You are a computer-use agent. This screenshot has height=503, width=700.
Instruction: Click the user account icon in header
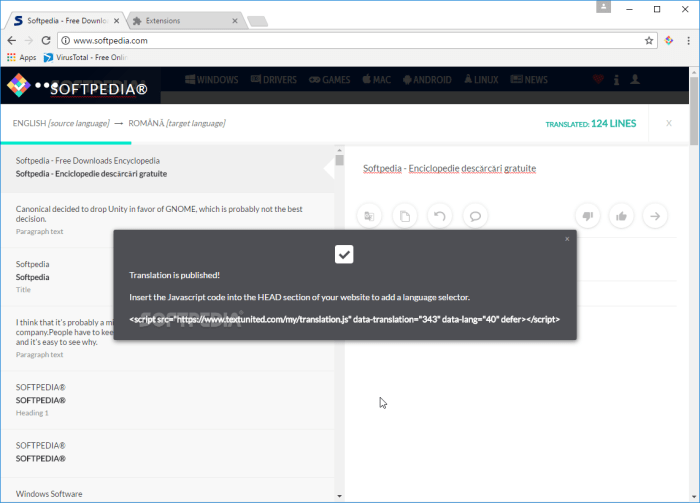click(x=635, y=79)
